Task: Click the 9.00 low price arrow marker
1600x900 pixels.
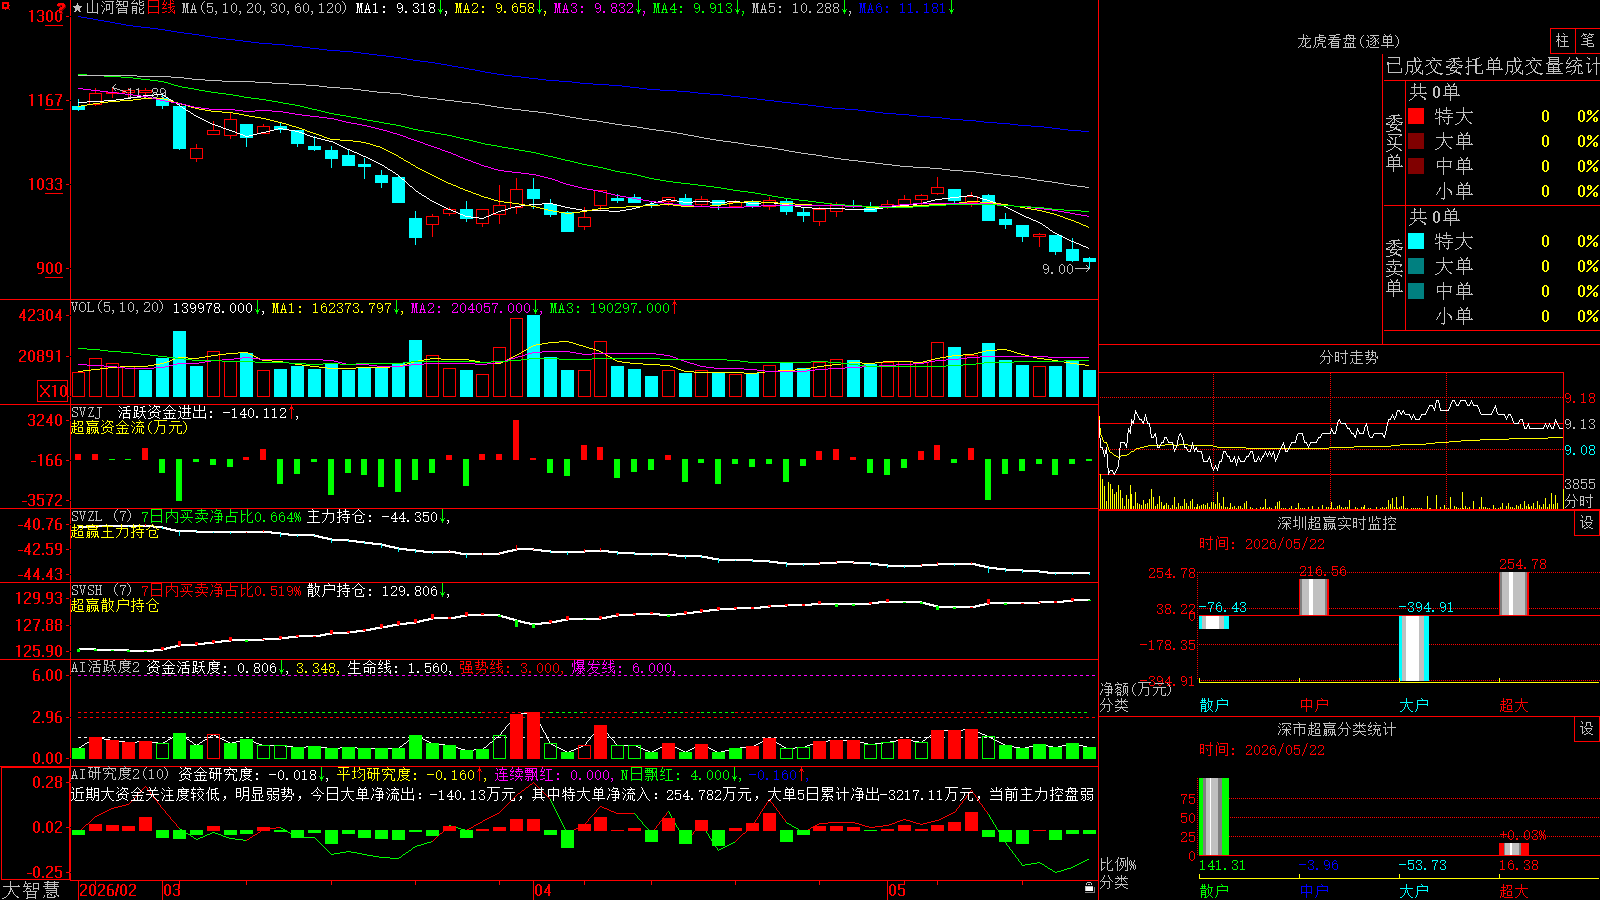Action: (1066, 269)
